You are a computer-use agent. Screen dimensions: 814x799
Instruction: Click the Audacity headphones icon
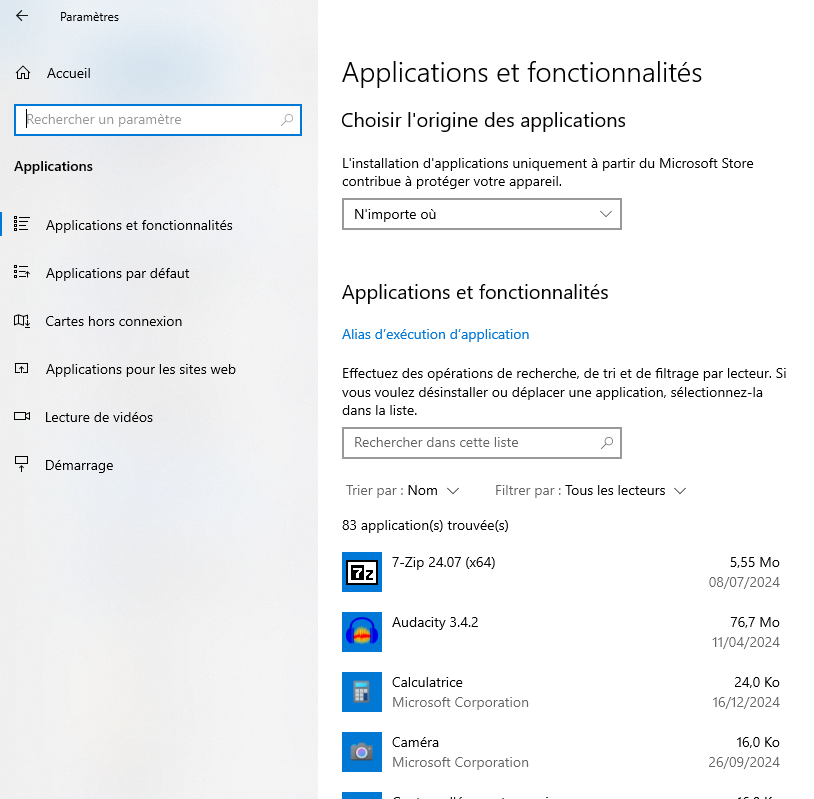pyautogui.click(x=362, y=632)
